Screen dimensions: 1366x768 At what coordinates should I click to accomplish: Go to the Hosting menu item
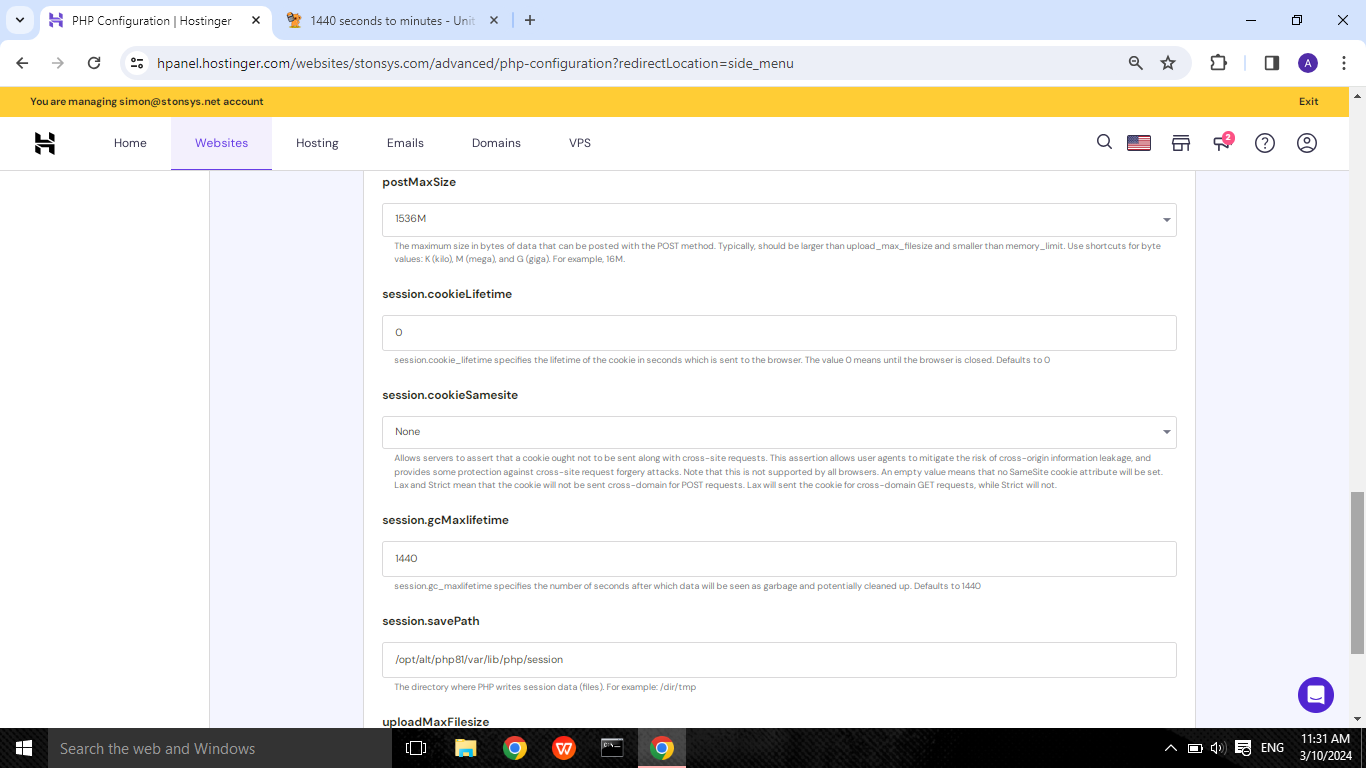[x=317, y=143]
